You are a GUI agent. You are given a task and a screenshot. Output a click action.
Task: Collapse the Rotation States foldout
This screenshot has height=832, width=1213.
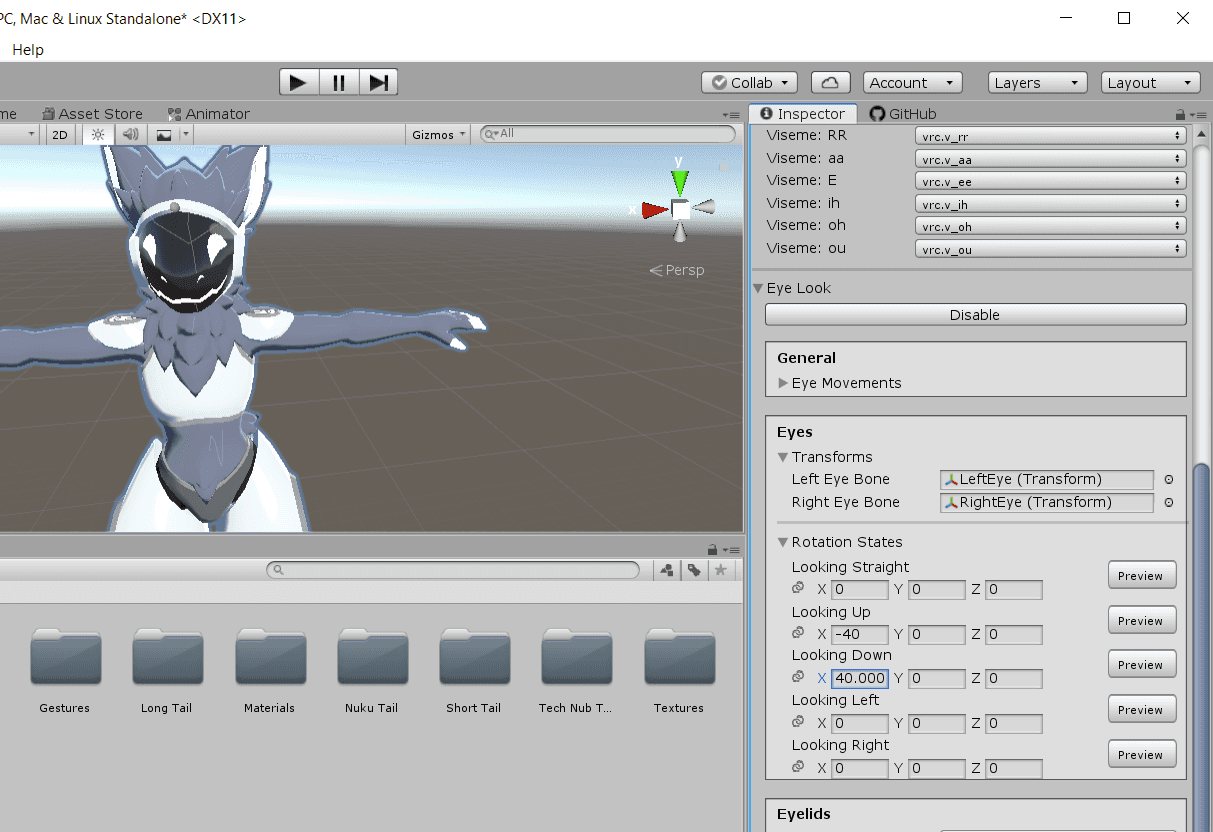pos(783,542)
